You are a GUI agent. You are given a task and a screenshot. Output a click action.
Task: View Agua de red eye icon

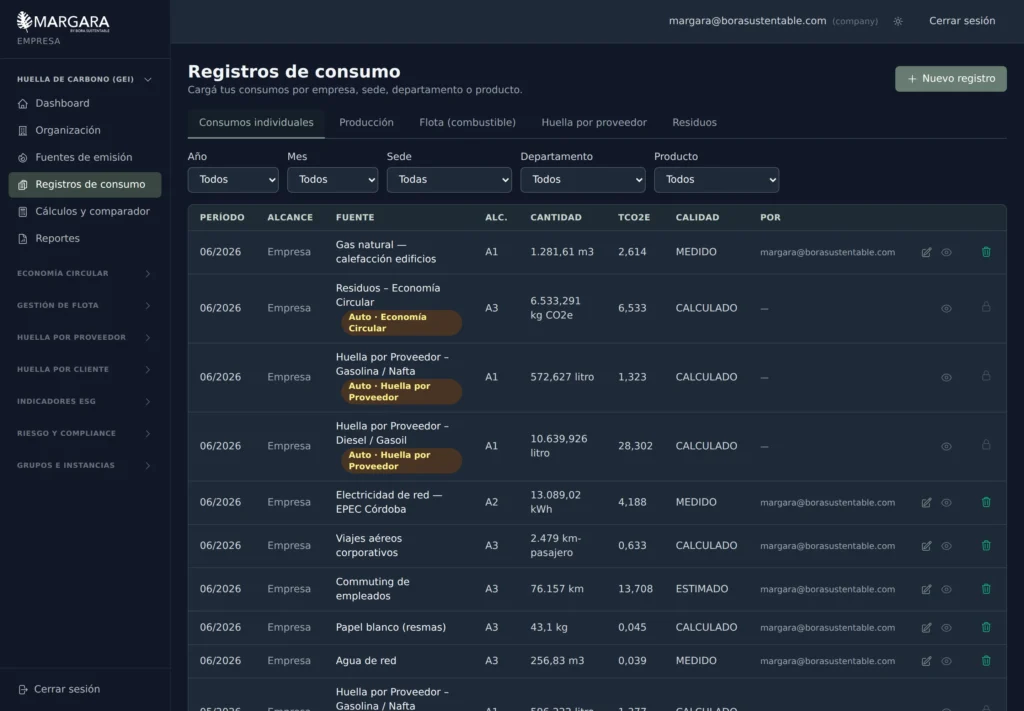point(946,661)
